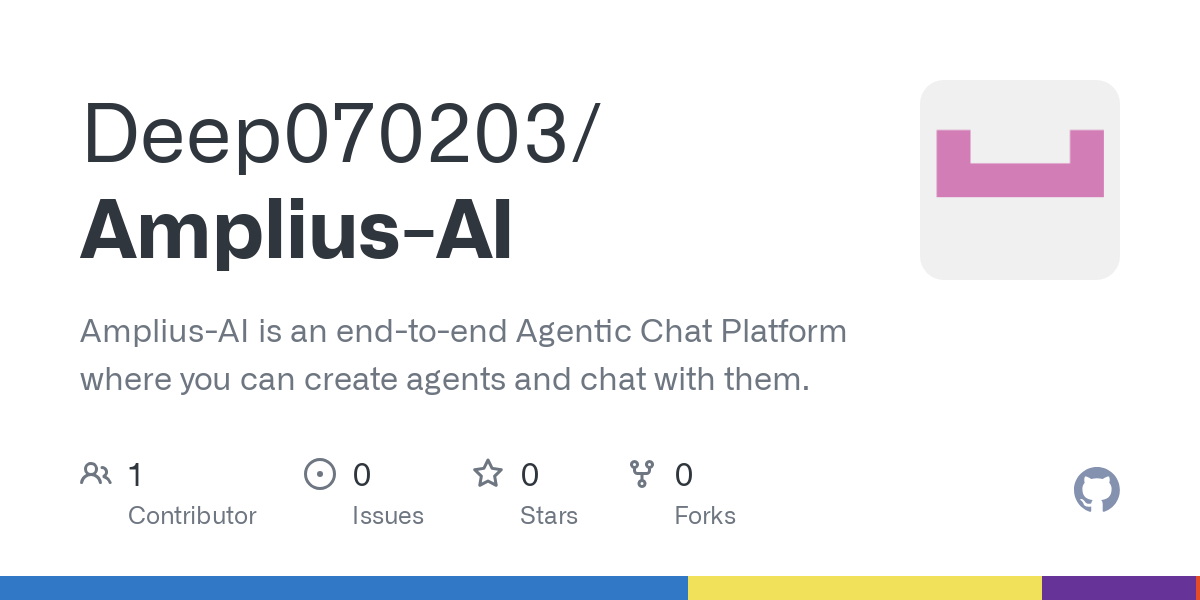Viewport: 1200px width, 600px height.
Task: Click the purple language bar segment
Action: pyautogui.click(x=1118, y=588)
